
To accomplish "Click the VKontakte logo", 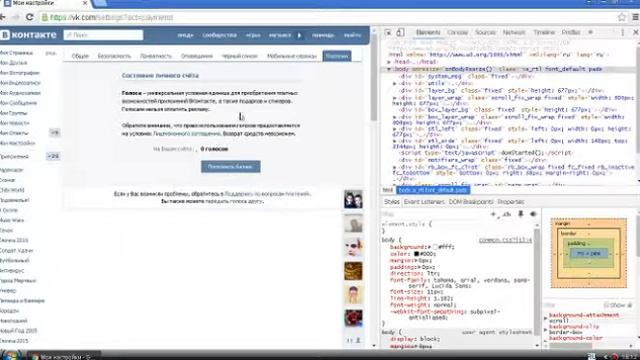I will tap(29, 35).
